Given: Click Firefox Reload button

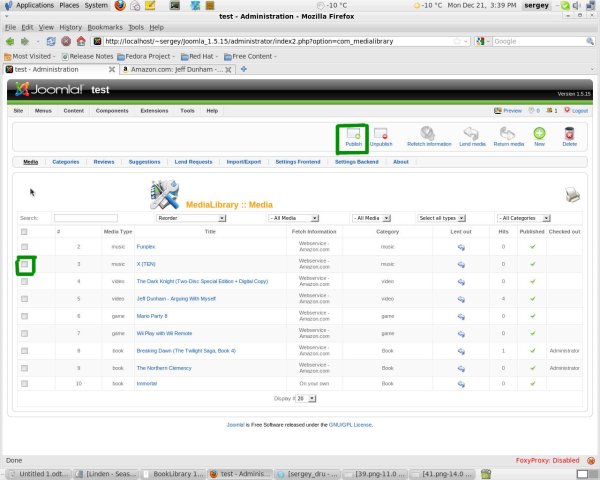Looking at the screenshot, I should point(51,41).
